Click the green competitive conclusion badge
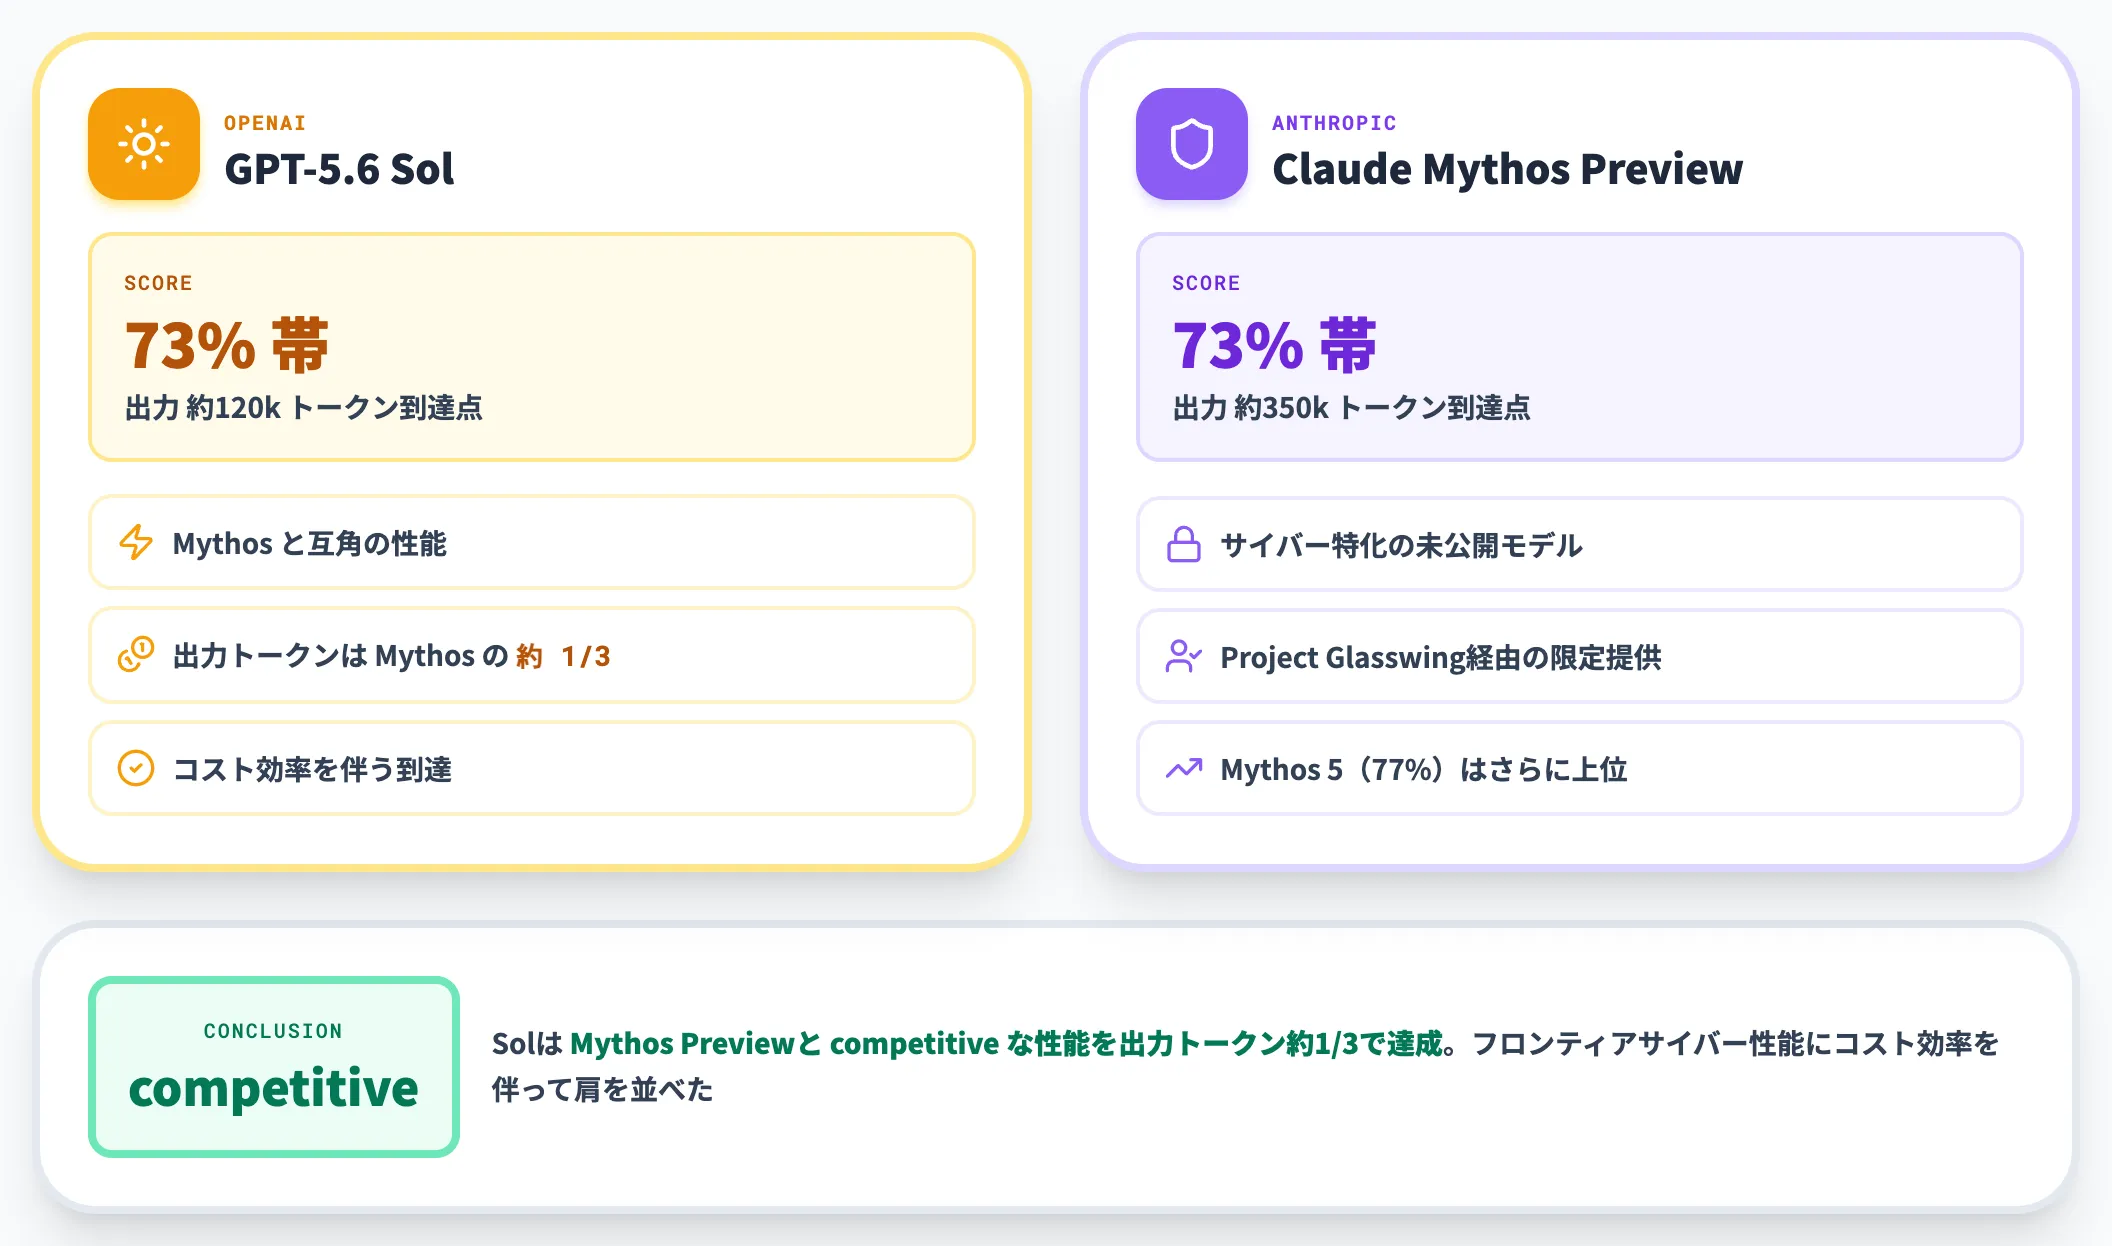 (x=274, y=1067)
